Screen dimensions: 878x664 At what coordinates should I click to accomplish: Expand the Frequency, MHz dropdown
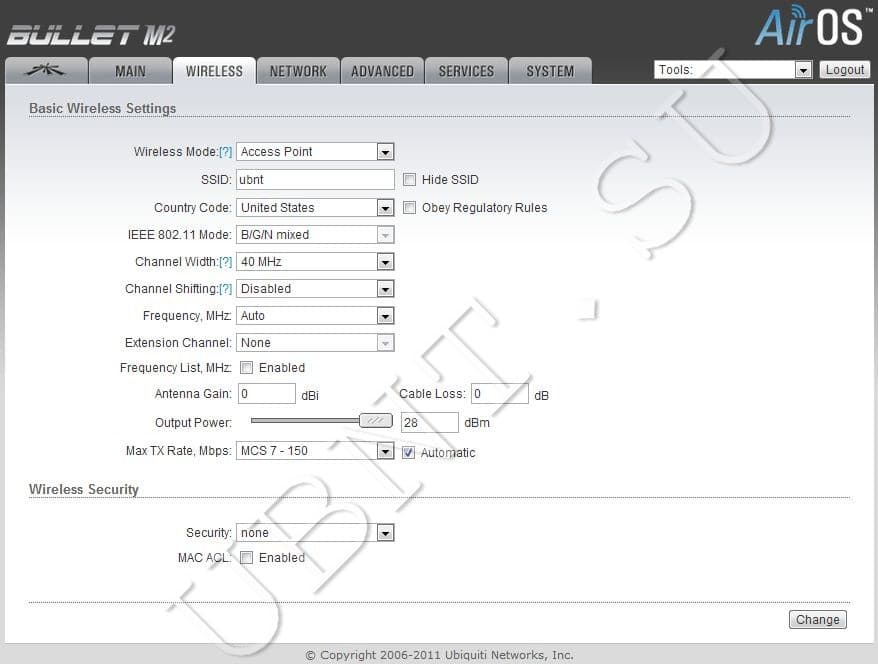[x=315, y=315]
